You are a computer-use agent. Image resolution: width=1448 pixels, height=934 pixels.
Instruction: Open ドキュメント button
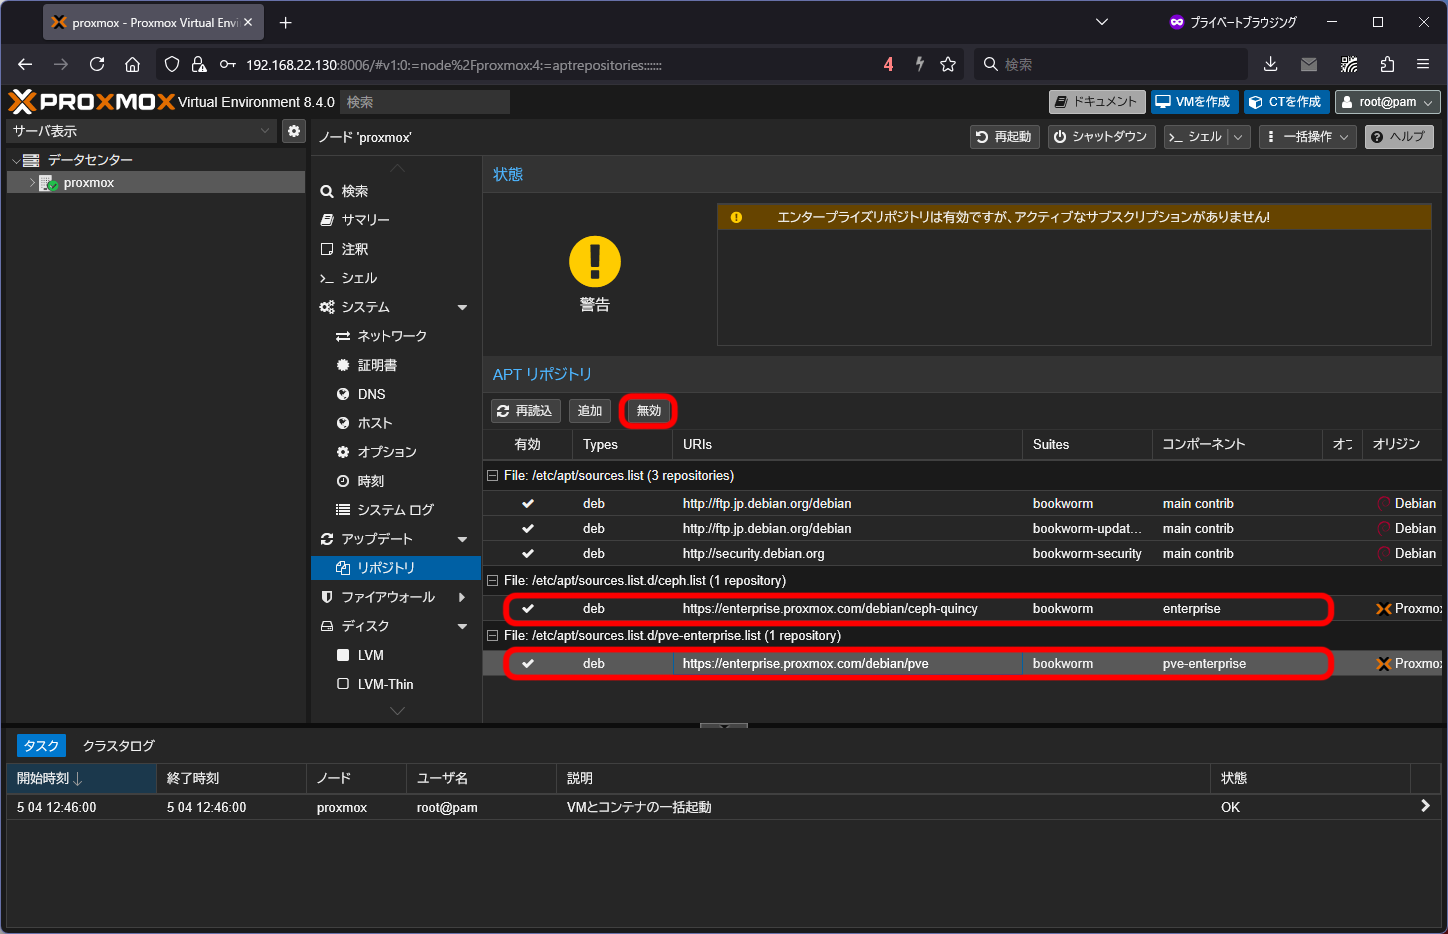1097,102
